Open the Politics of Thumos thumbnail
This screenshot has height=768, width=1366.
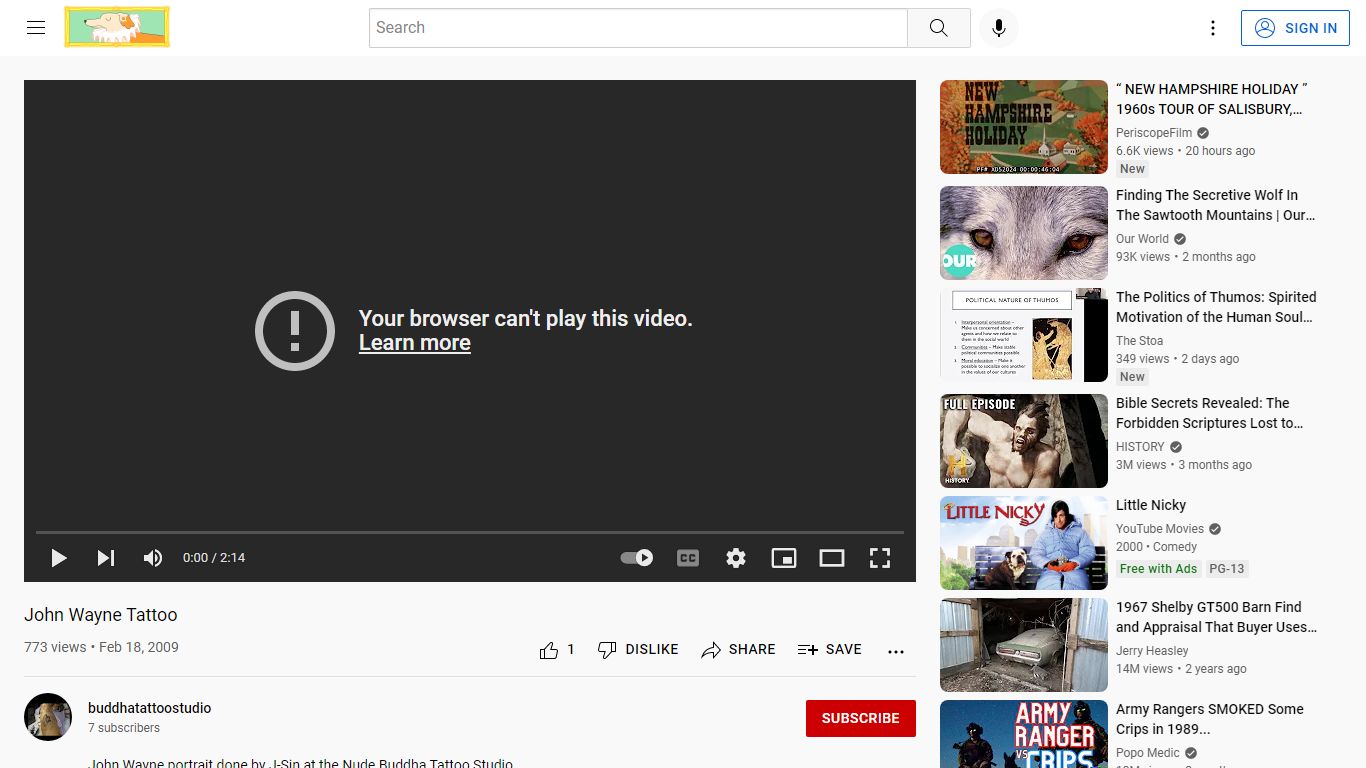click(x=1024, y=335)
